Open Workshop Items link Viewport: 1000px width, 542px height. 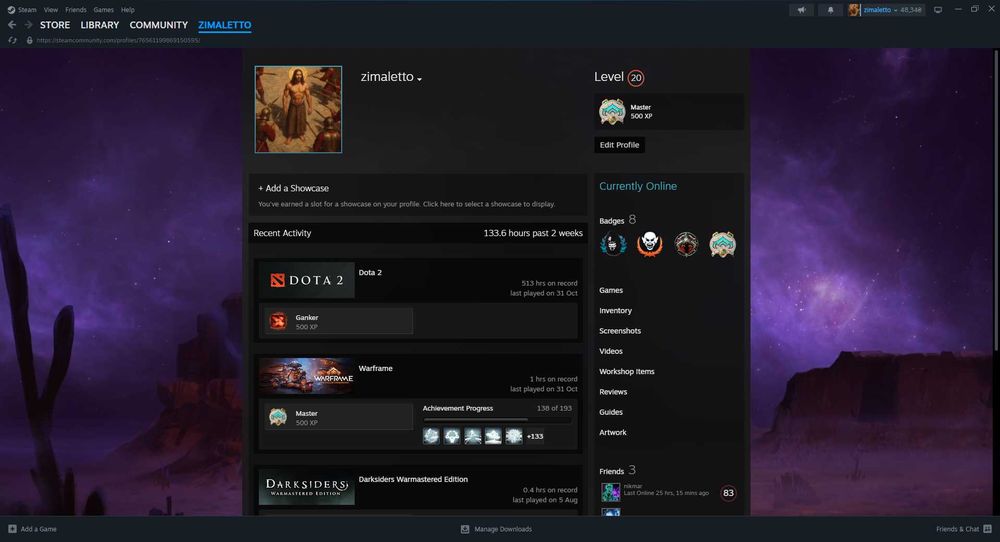coord(627,372)
